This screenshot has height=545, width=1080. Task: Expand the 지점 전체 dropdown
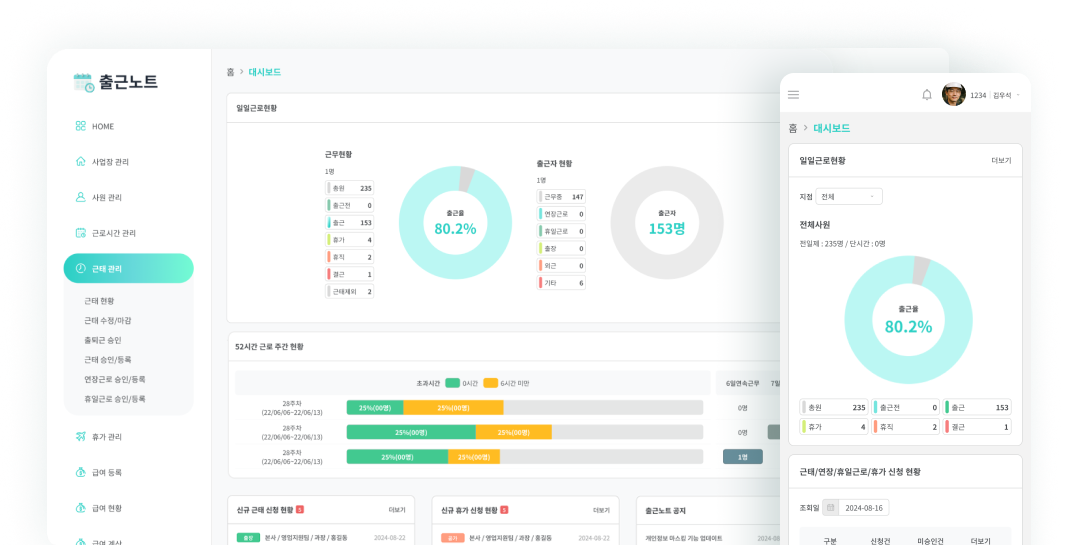click(849, 196)
